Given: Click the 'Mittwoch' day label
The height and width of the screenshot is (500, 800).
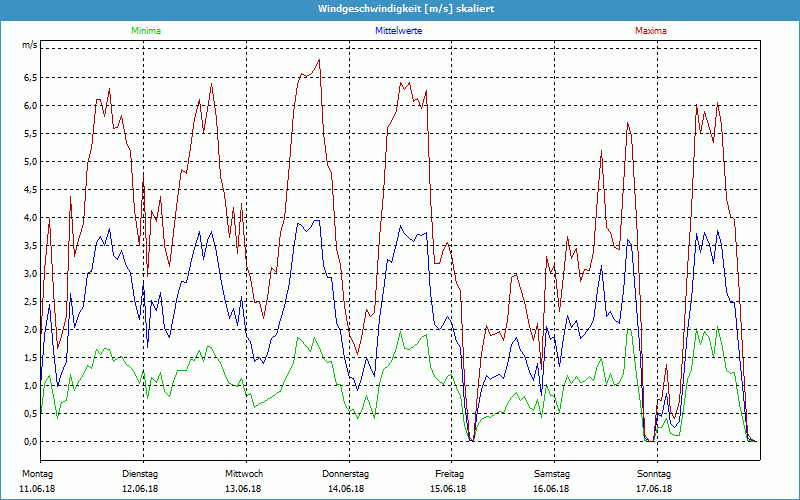Looking at the screenshot, I should (244, 474).
